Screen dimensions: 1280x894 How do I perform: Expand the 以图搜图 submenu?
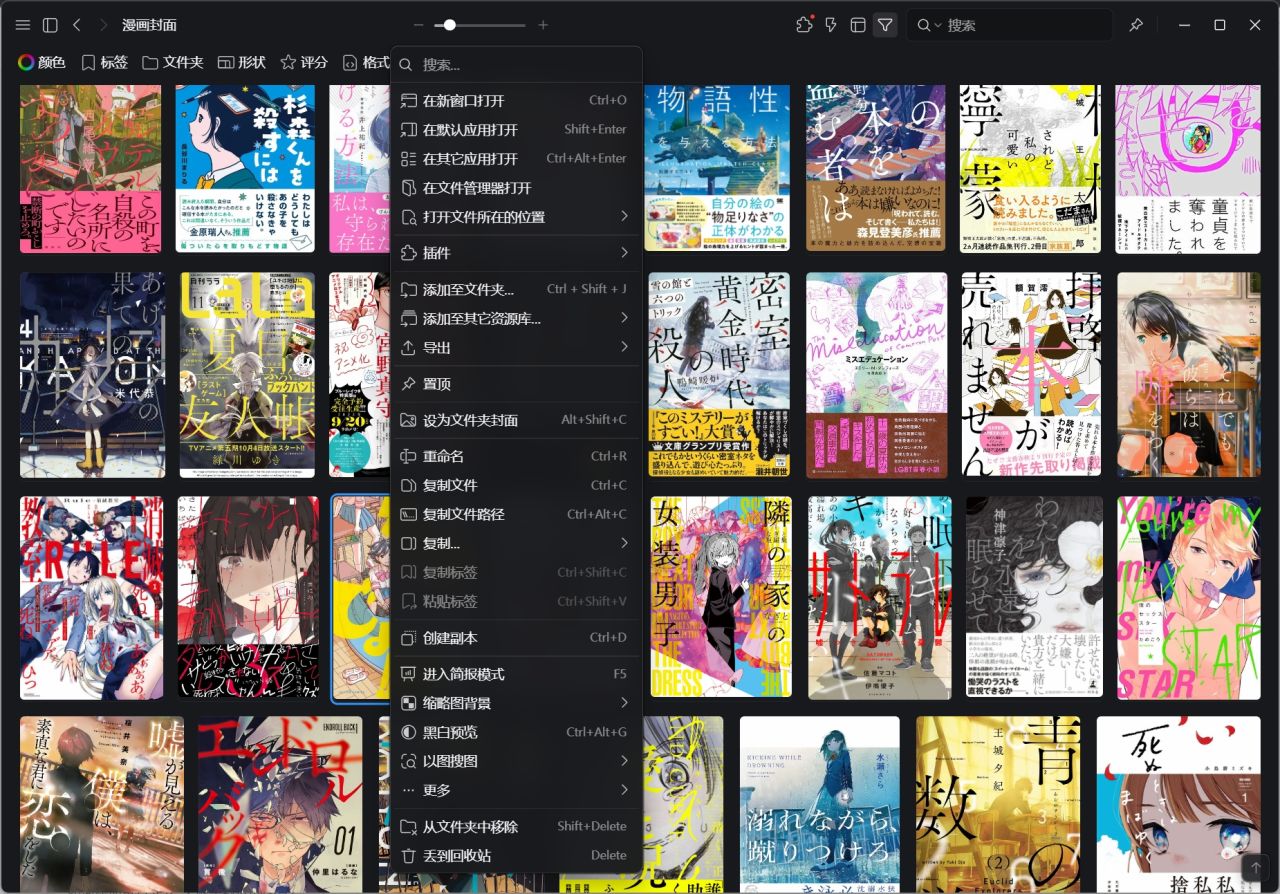click(516, 761)
